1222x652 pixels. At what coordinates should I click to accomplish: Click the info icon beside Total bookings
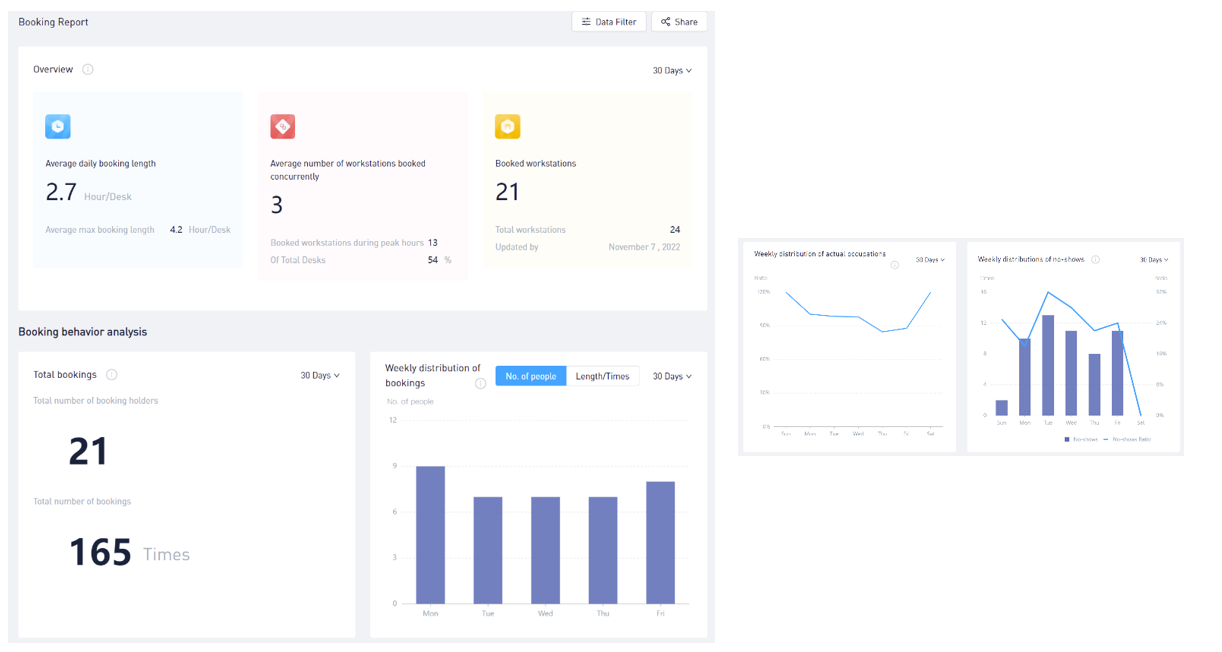coord(112,375)
